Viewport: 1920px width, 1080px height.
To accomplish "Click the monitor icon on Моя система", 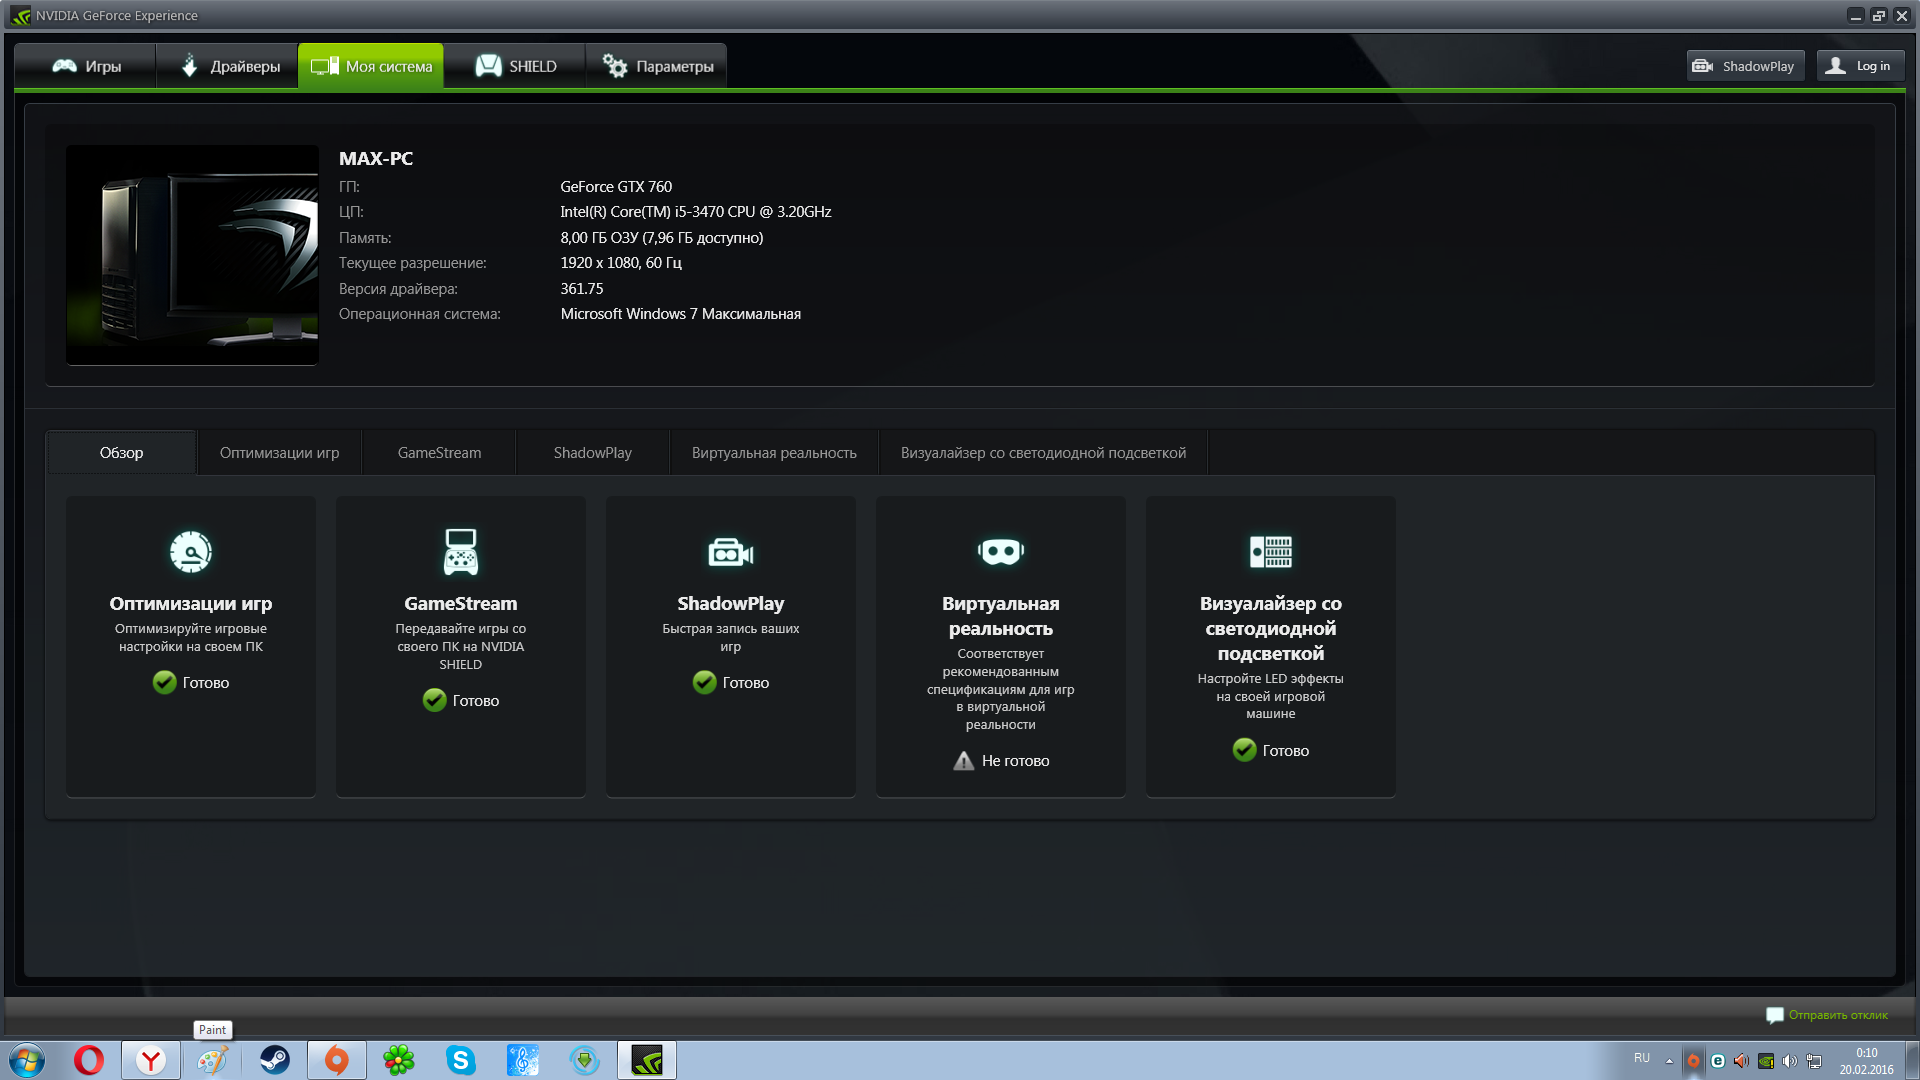I will (324, 66).
